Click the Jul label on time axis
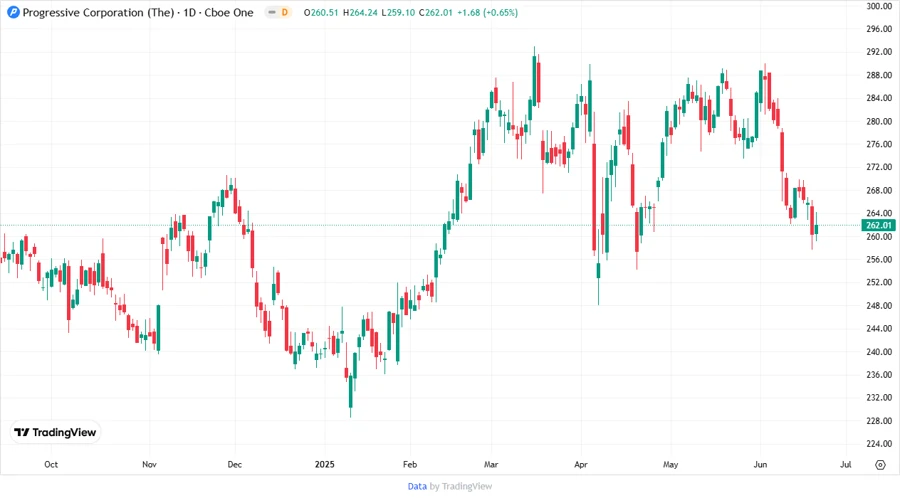Screen dimensions: 900x498 tap(845, 464)
